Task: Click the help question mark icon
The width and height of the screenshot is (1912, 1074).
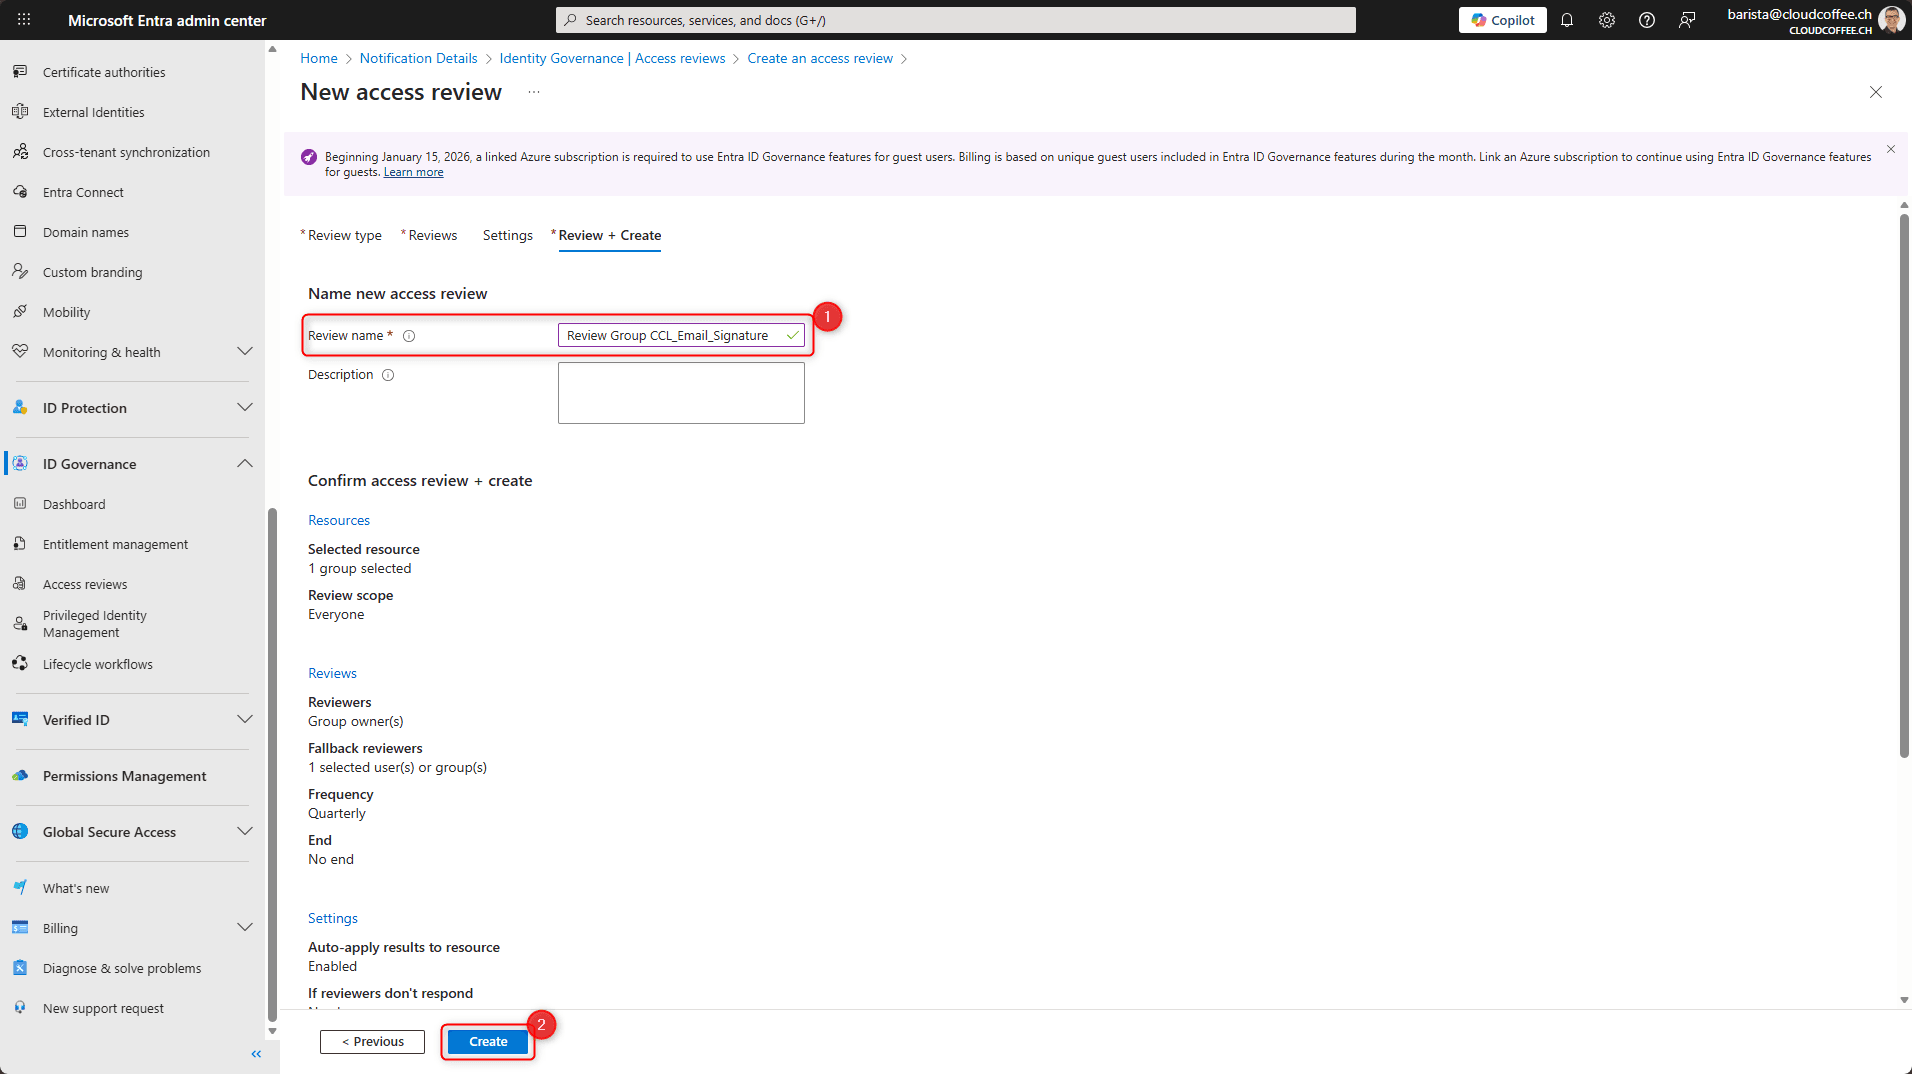Action: (1647, 20)
